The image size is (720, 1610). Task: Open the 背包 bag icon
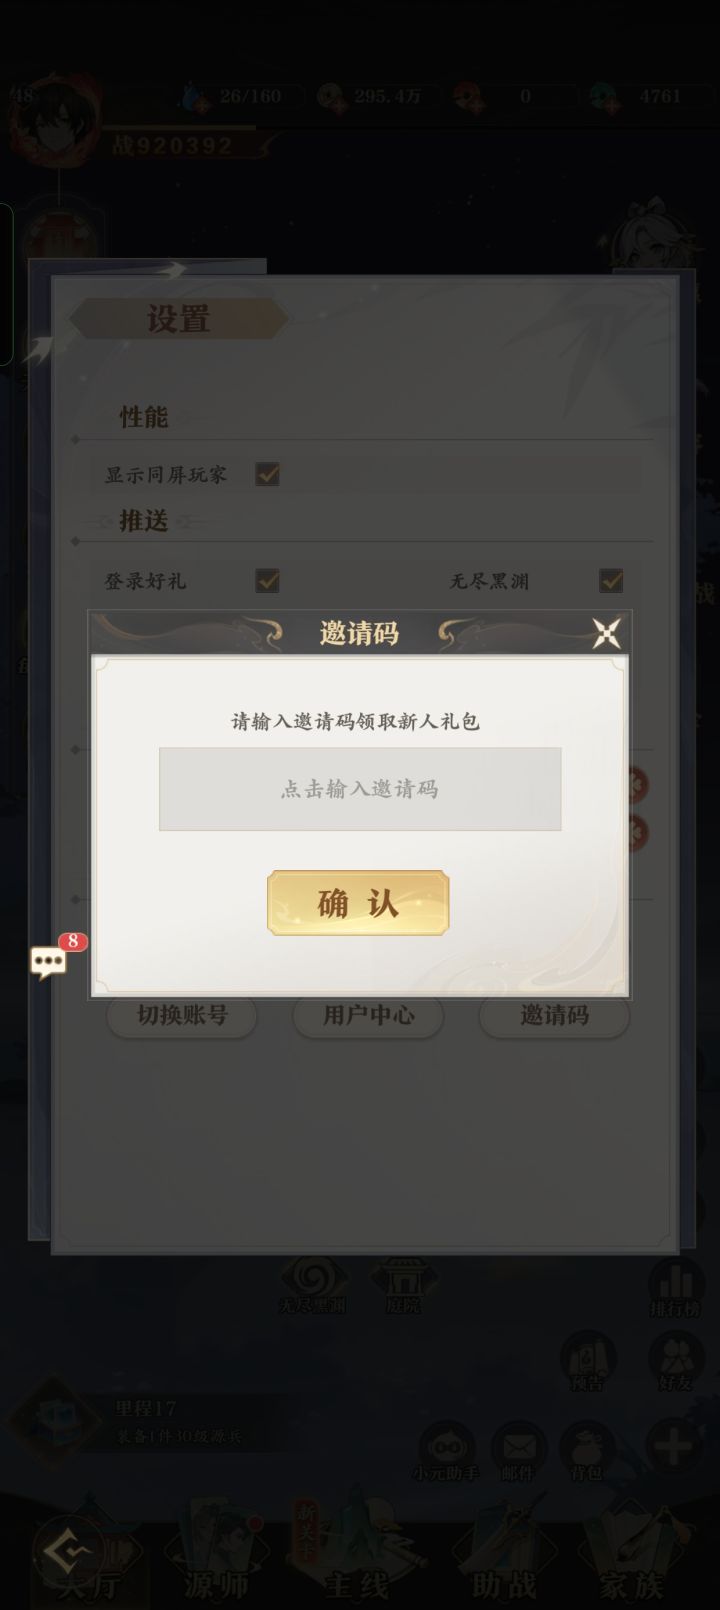coord(587,1452)
